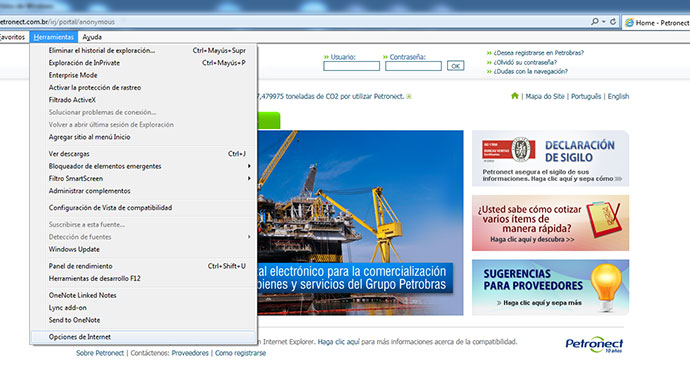This screenshot has width=690, height=374.
Task: Open the Herramientas menu
Action: (x=54, y=37)
